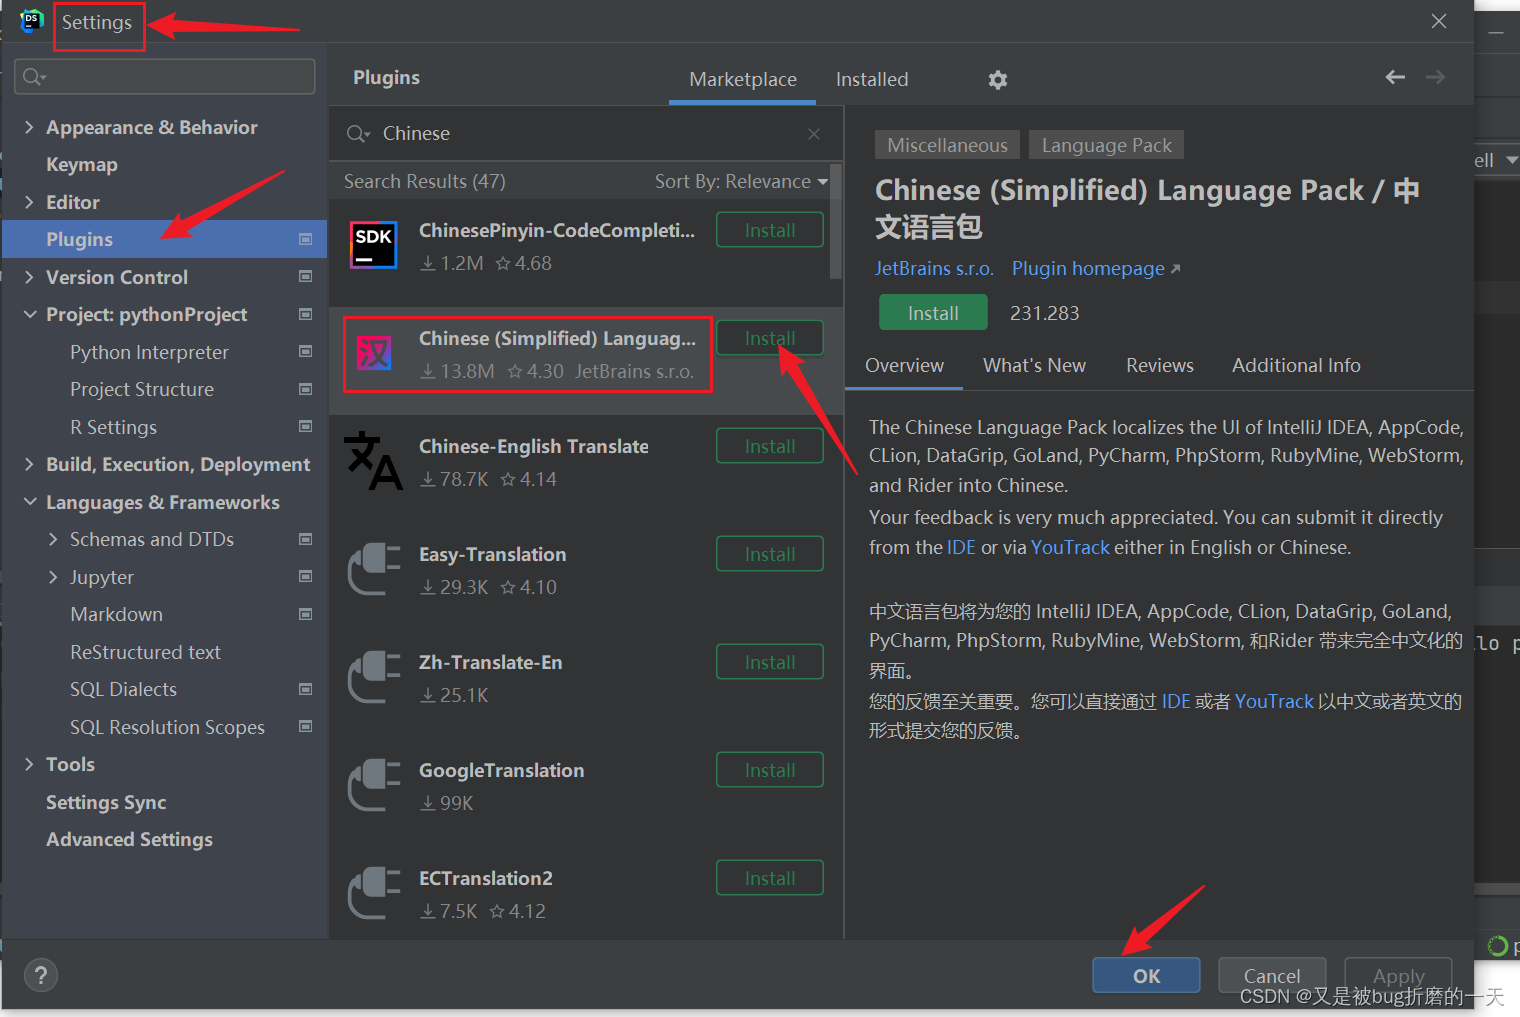Expand the Tools settings node
This screenshot has width=1520, height=1017.
click(29, 764)
